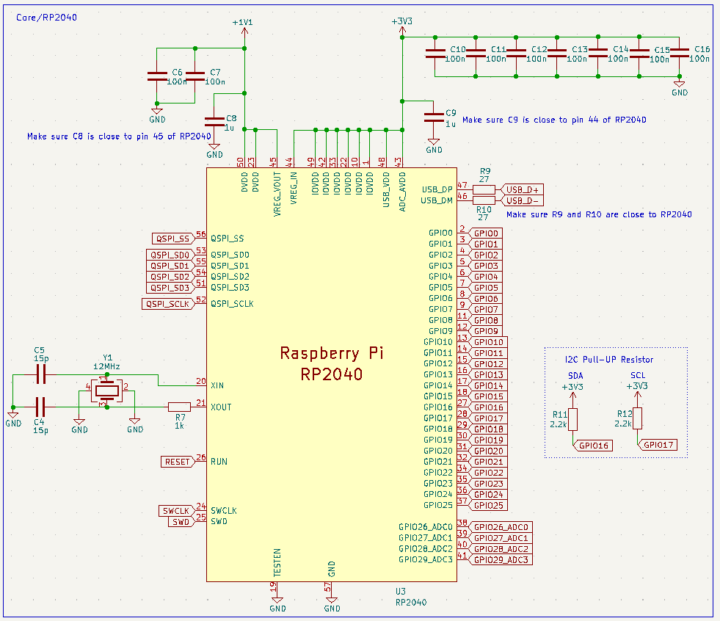Select the Raspberry Pi RP2040 chip title text
Image resolution: width=720 pixels, height=621 pixels.
[x=331, y=363]
